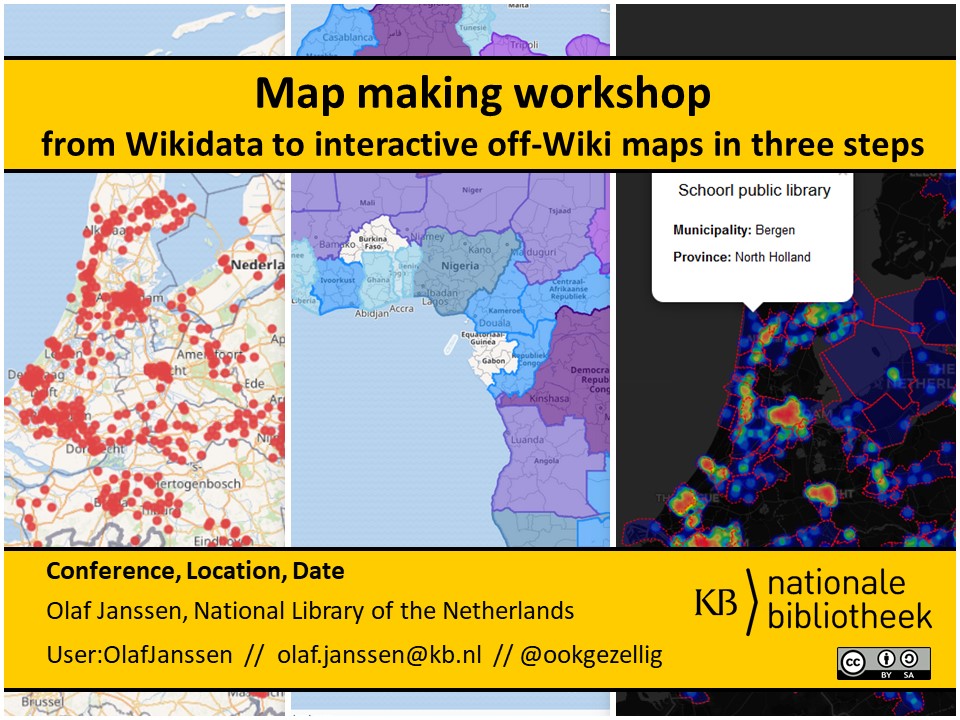Viewport: 960px width, 720px height.
Task: Open the User:OlafJanssen reference
Action: click(x=140, y=654)
